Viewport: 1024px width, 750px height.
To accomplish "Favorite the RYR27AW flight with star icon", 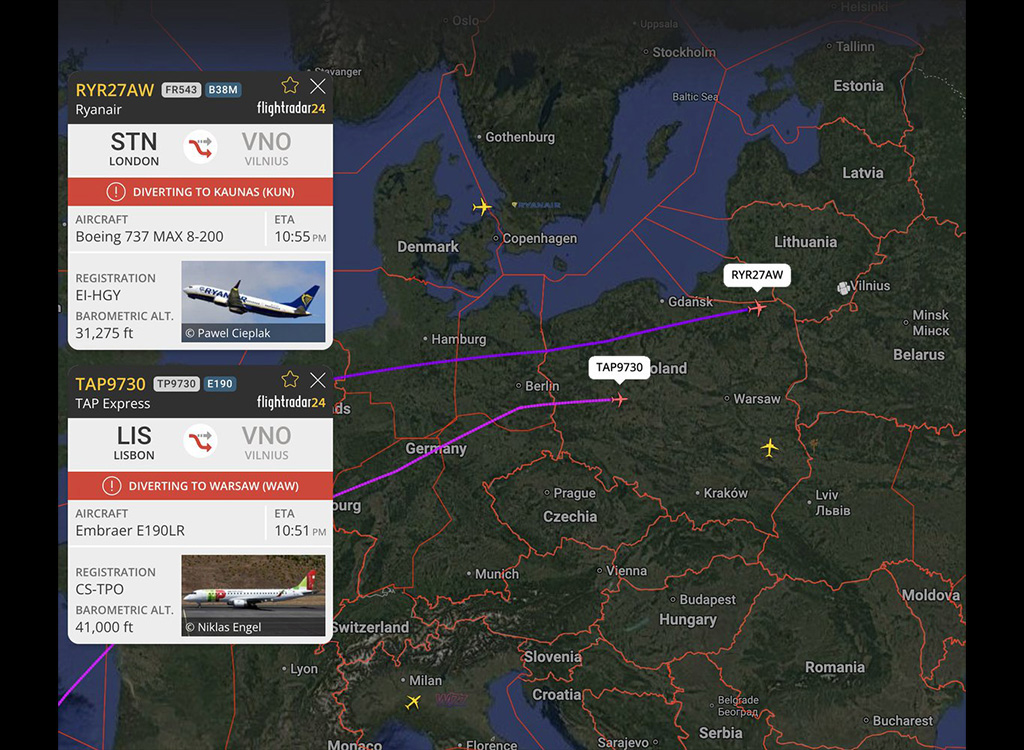I will [290, 86].
